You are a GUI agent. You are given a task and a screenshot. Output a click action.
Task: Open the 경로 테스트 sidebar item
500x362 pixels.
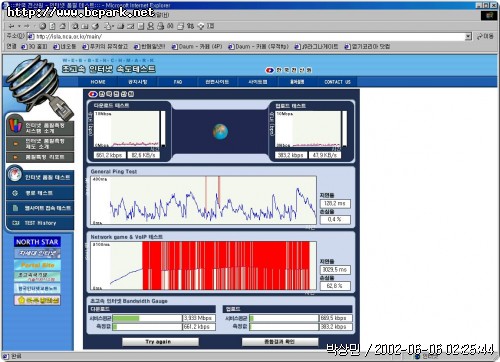point(40,193)
